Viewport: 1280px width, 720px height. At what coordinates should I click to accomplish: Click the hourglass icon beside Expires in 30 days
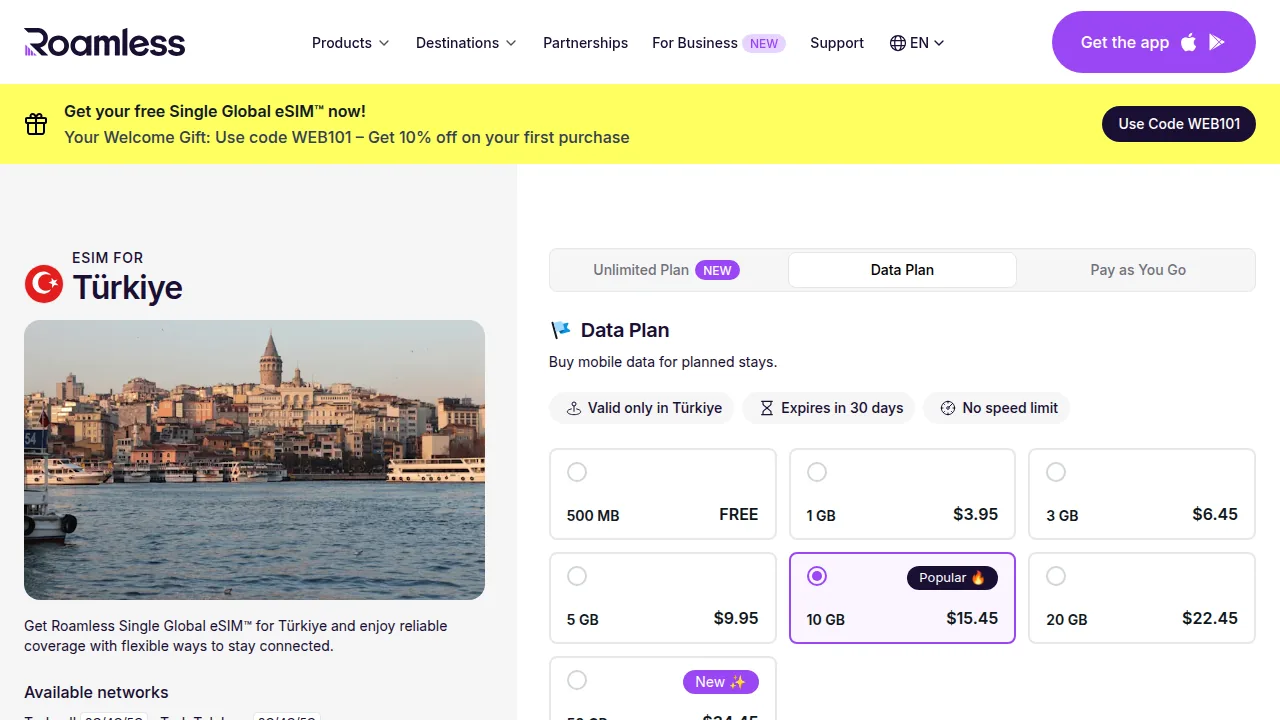767,408
